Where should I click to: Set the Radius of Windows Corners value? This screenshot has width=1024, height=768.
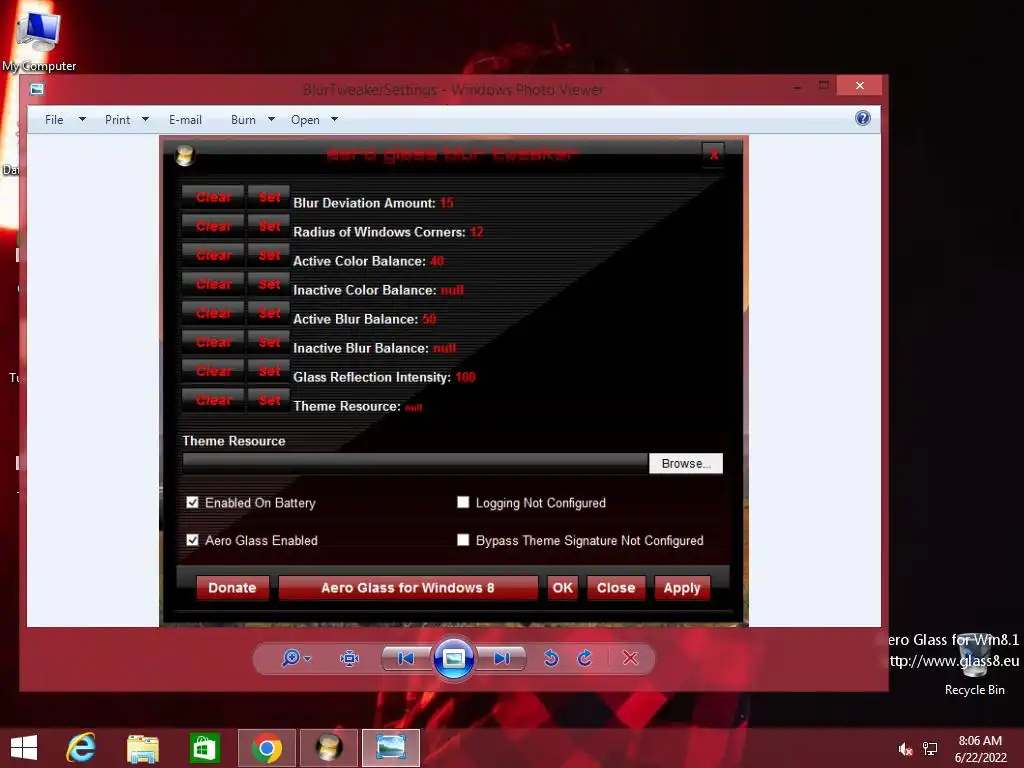pos(269,226)
